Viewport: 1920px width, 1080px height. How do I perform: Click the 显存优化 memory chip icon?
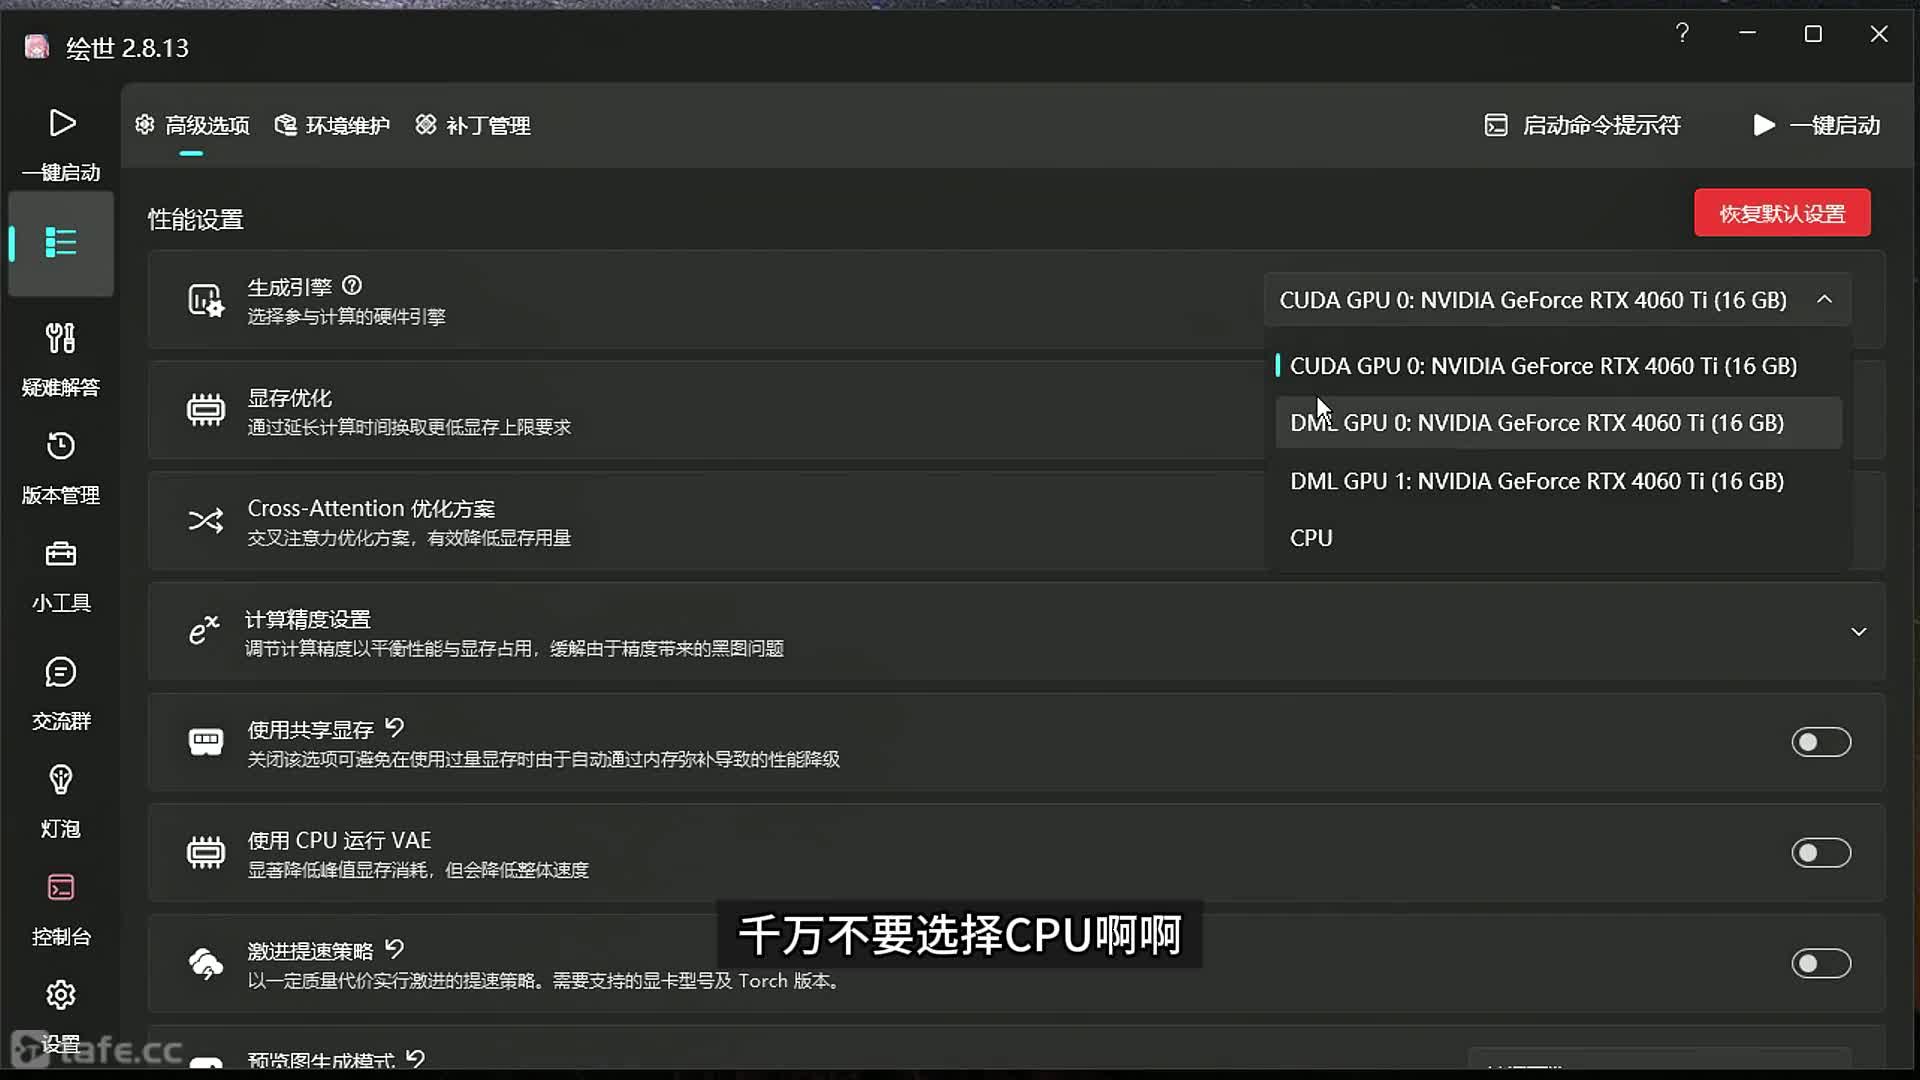click(x=206, y=410)
